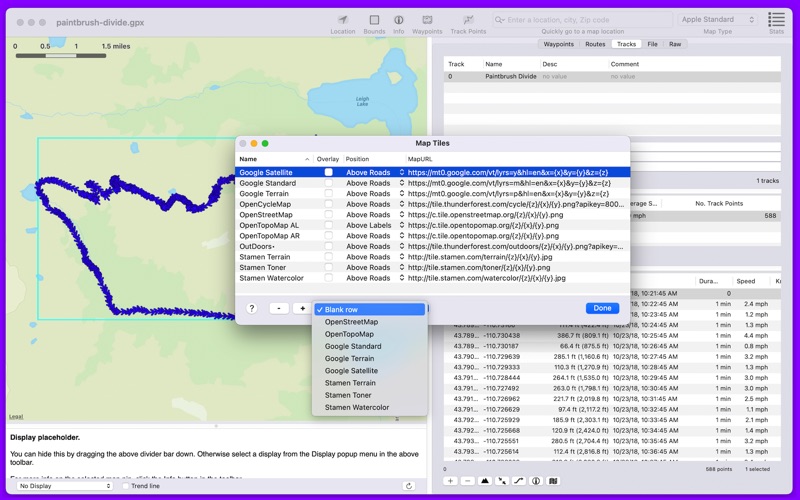800x500 pixels.
Task: Open the No Display popup menu
Action: coord(65,486)
